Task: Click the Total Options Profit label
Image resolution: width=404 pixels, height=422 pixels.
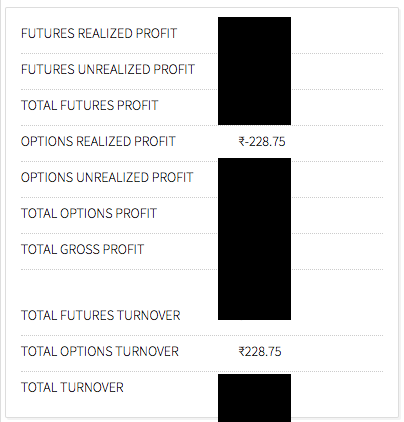Action: point(89,214)
